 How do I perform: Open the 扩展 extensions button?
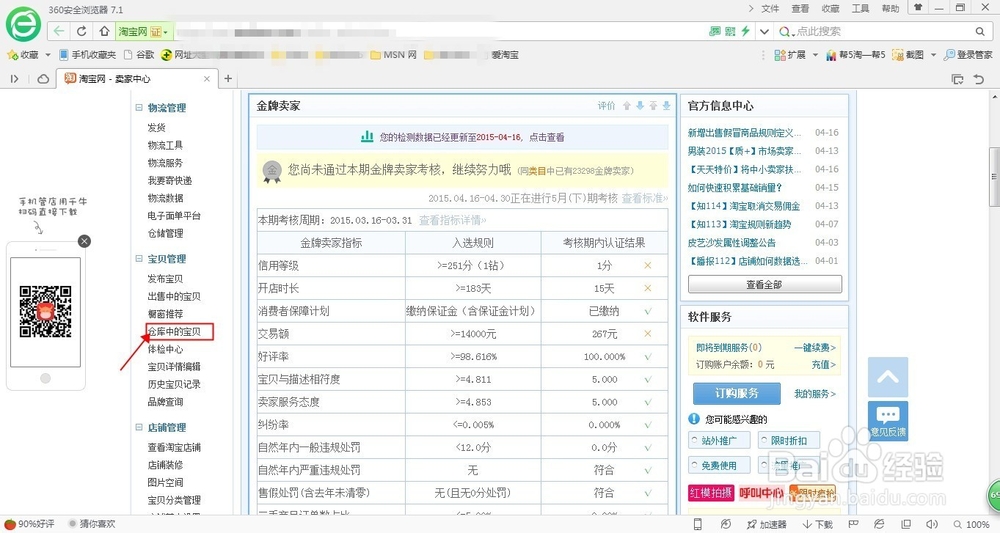point(790,55)
